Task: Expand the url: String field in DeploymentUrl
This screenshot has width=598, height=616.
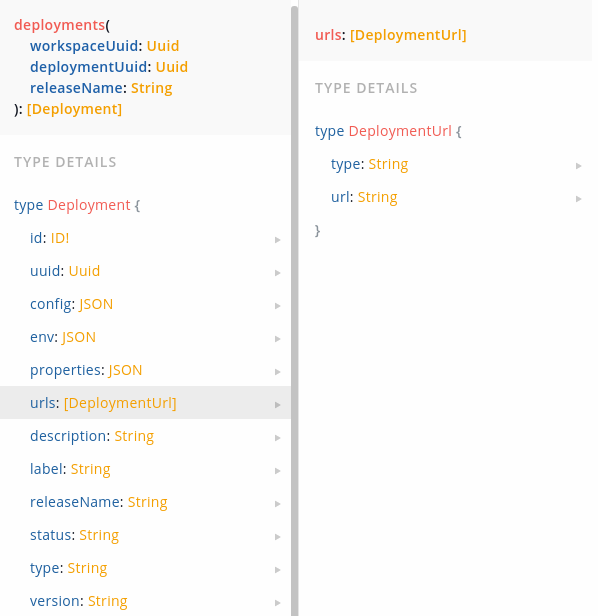Action: coord(448,197)
